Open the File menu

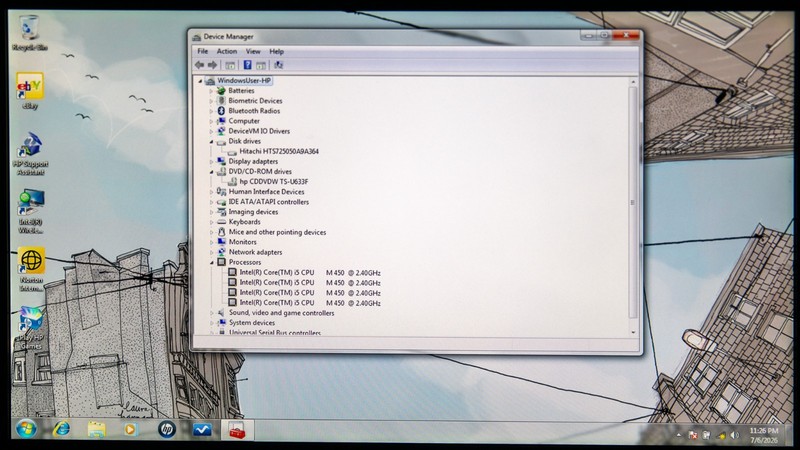(203, 52)
